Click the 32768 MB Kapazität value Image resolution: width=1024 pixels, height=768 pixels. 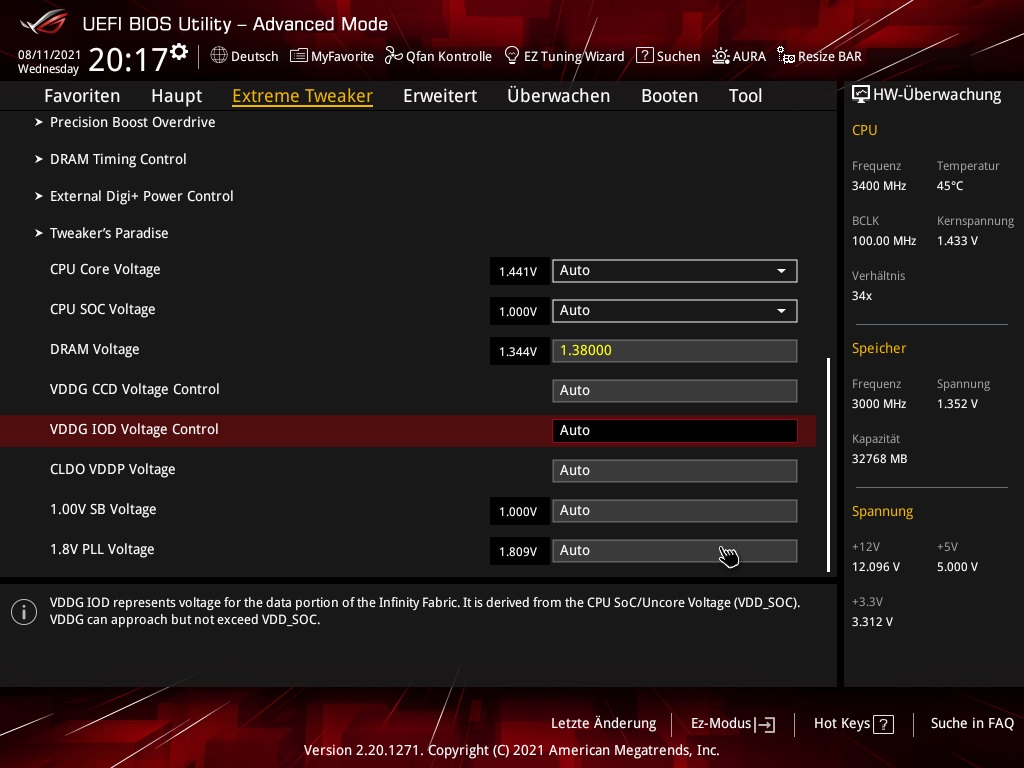click(879, 459)
